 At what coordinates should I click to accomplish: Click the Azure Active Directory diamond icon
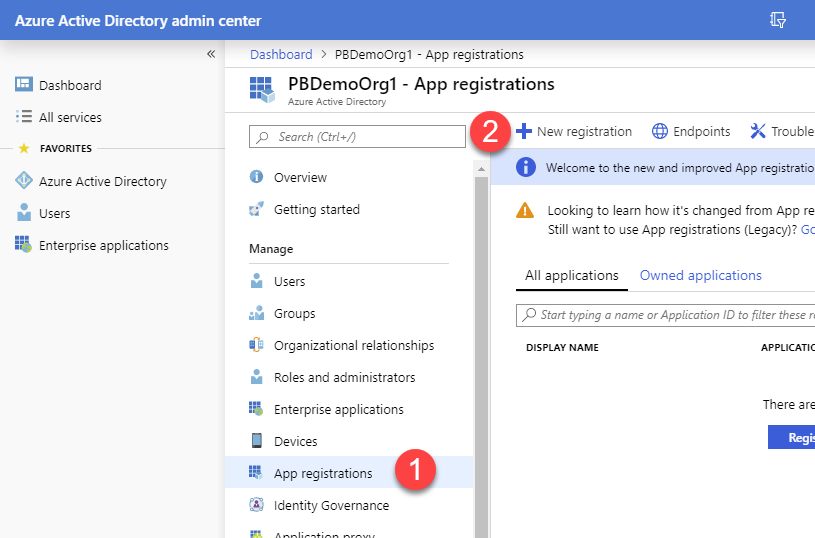pyautogui.click(x=24, y=180)
